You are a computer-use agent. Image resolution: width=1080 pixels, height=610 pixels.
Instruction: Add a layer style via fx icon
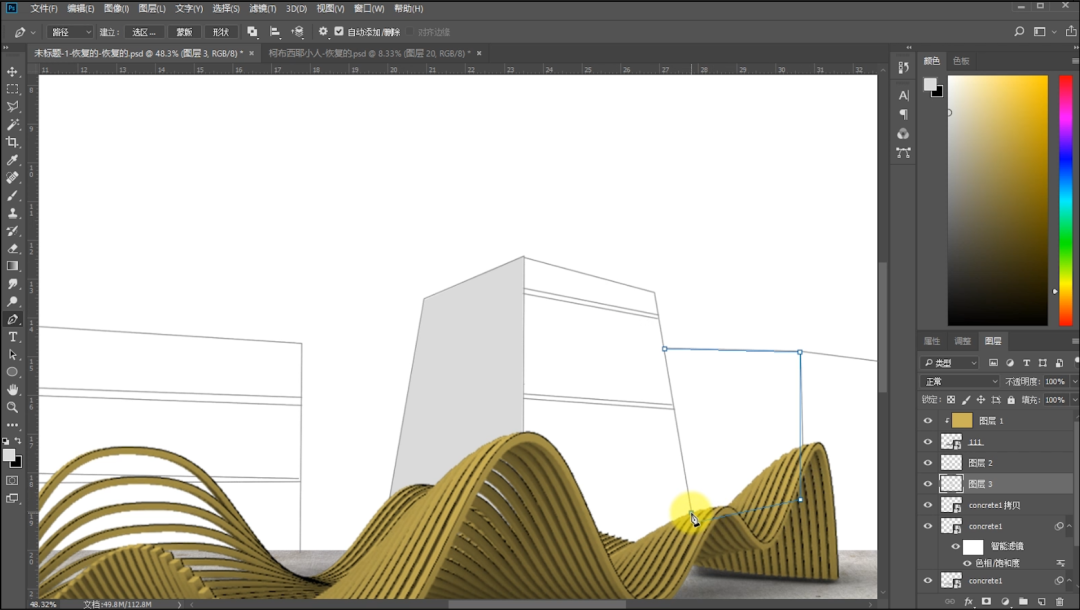click(x=968, y=602)
